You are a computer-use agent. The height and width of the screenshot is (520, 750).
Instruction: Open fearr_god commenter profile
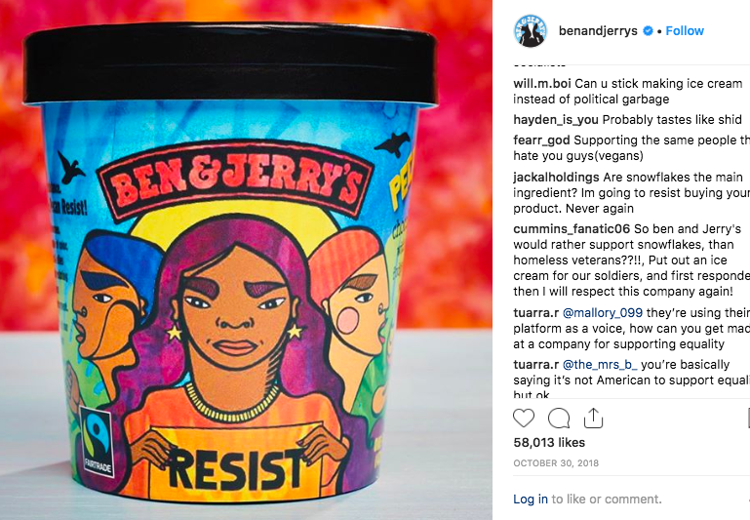(x=541, y=140)
